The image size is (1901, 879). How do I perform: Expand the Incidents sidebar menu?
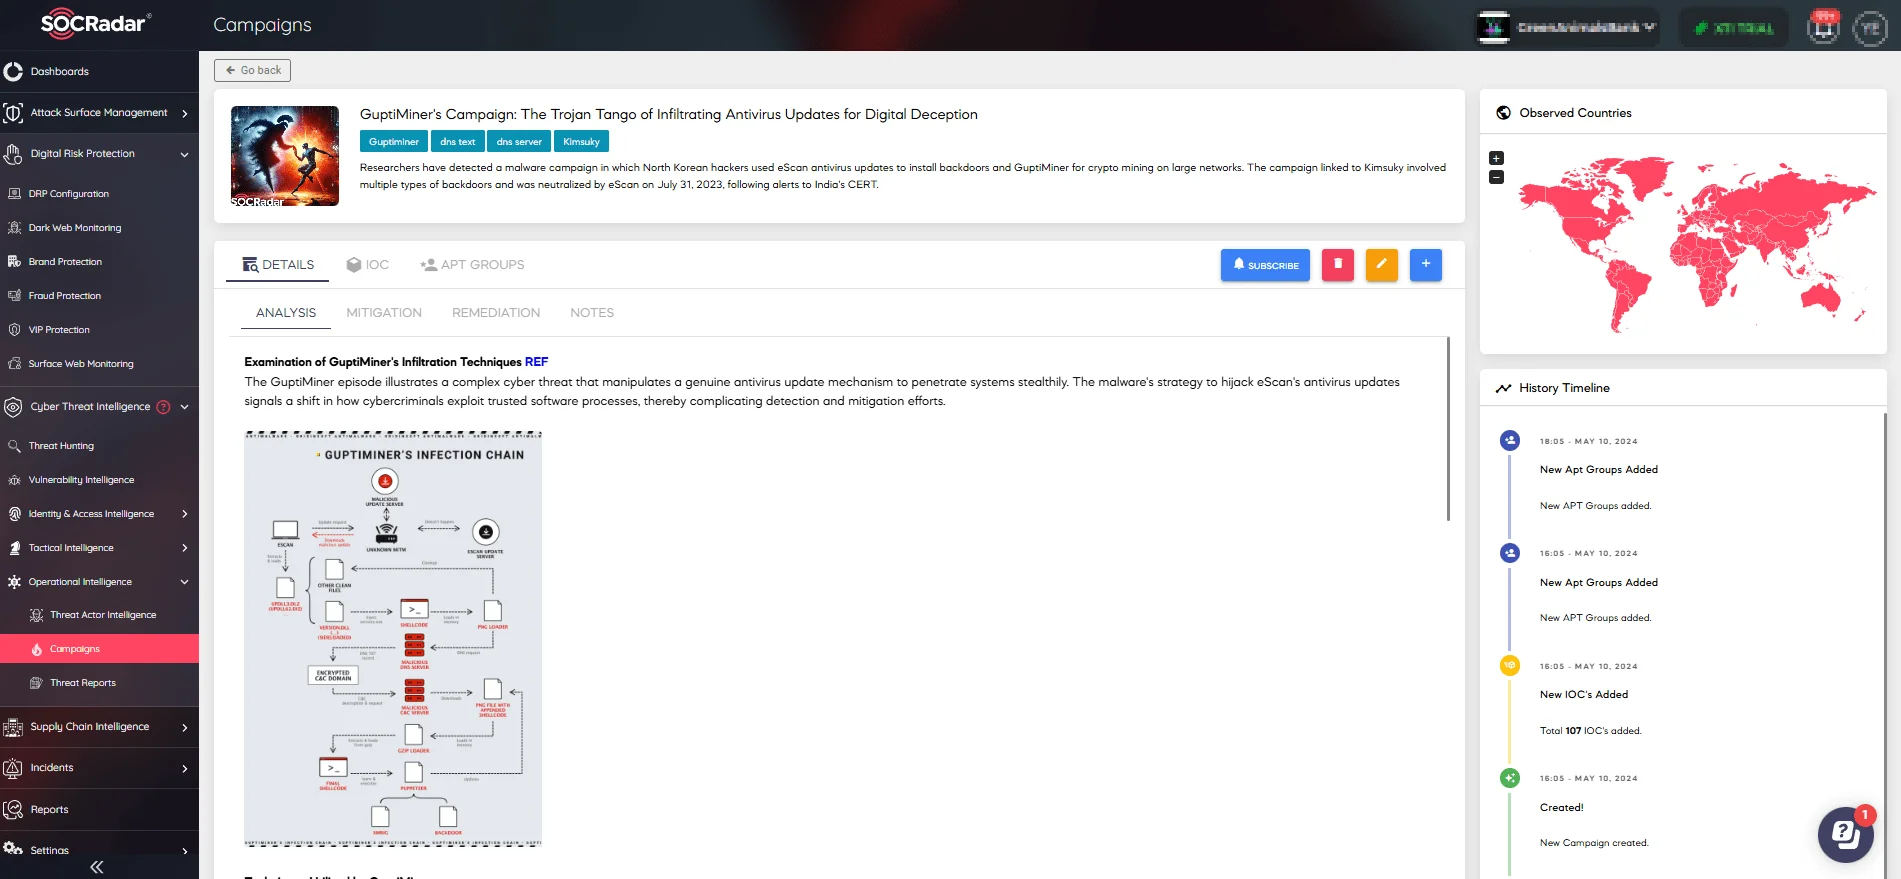(99, 768)
